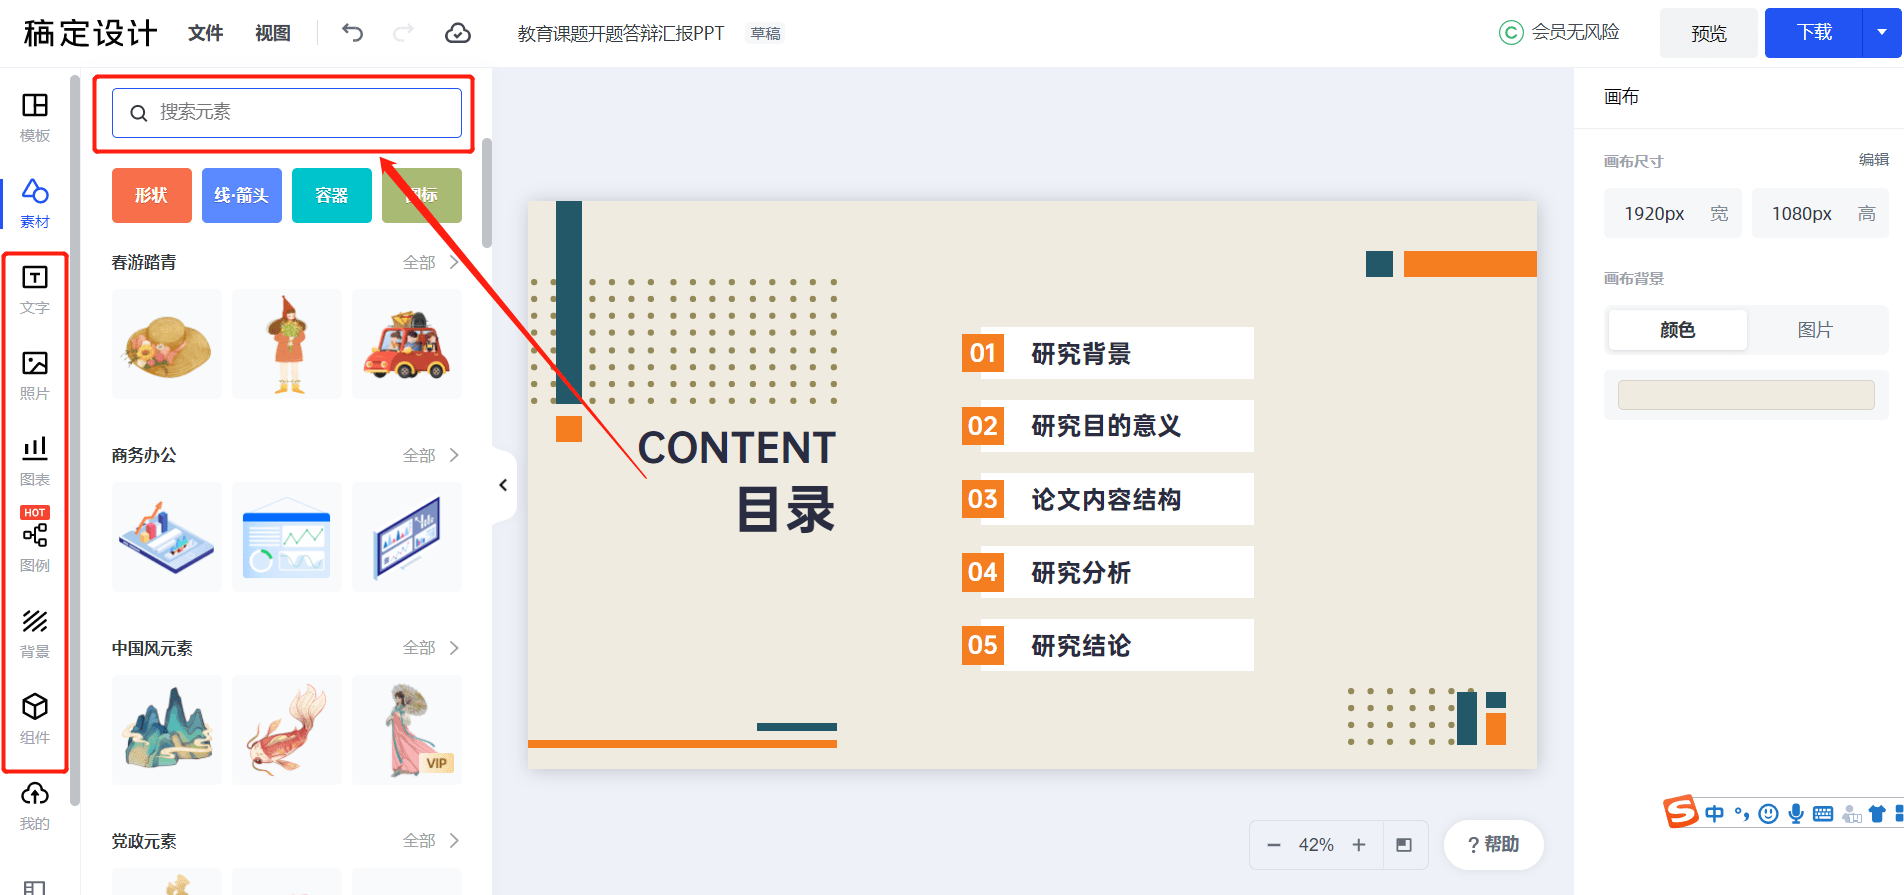The height and width of the screenshot is (895, 1904).
Task: Click the document title 教育课题开题答辩汇报PPT
Action: [x=620, y=33]
